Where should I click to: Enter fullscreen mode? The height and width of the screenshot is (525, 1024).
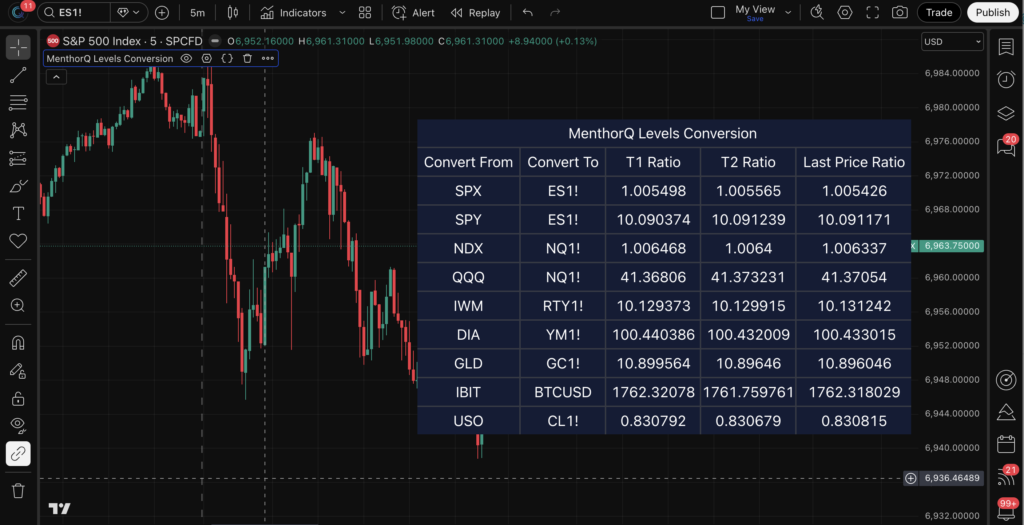coord(872,12)
